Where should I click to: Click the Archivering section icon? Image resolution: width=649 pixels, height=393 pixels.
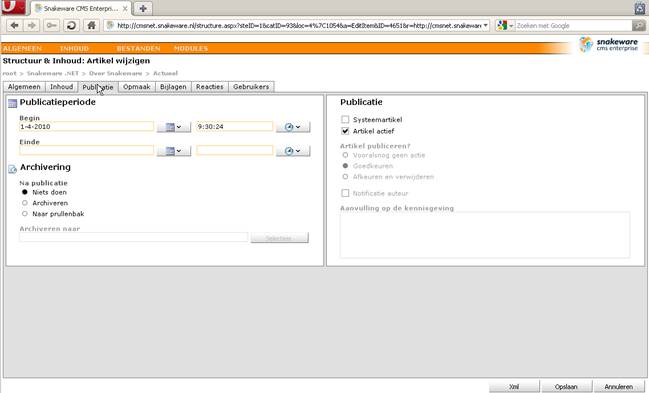tap(12, 169)
